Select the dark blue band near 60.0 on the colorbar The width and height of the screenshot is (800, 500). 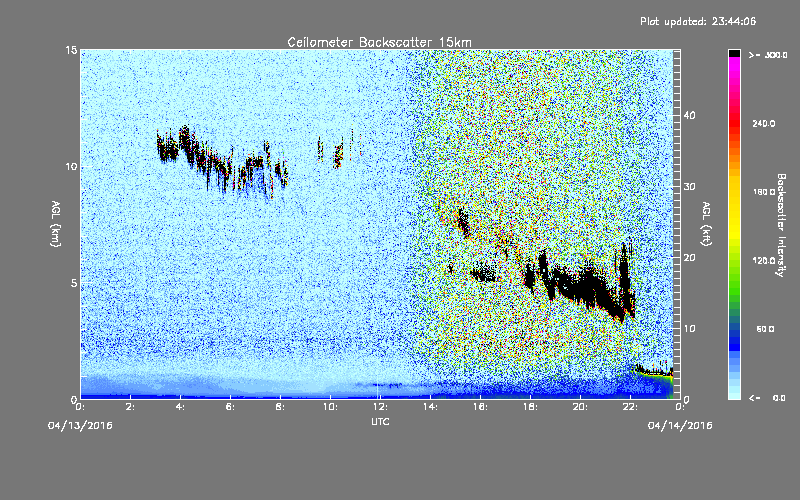pyautogui.click(x=734, y=332)
